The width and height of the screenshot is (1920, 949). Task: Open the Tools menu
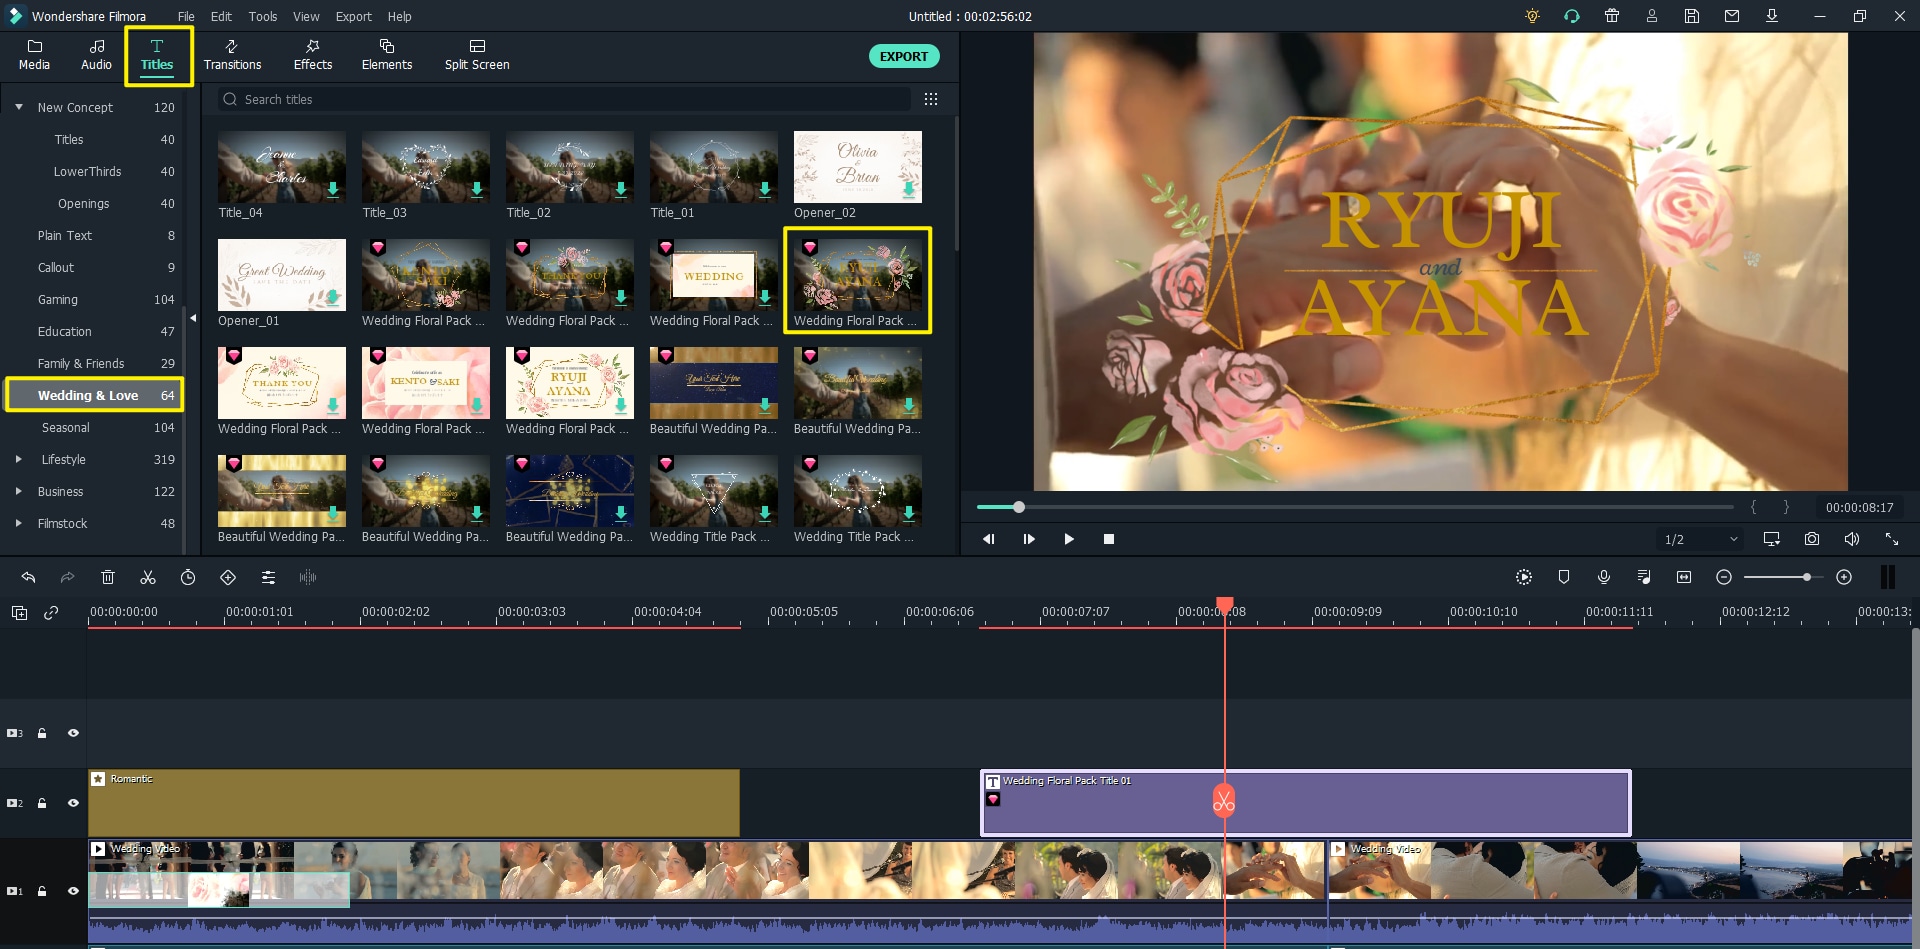click(263, 16)
